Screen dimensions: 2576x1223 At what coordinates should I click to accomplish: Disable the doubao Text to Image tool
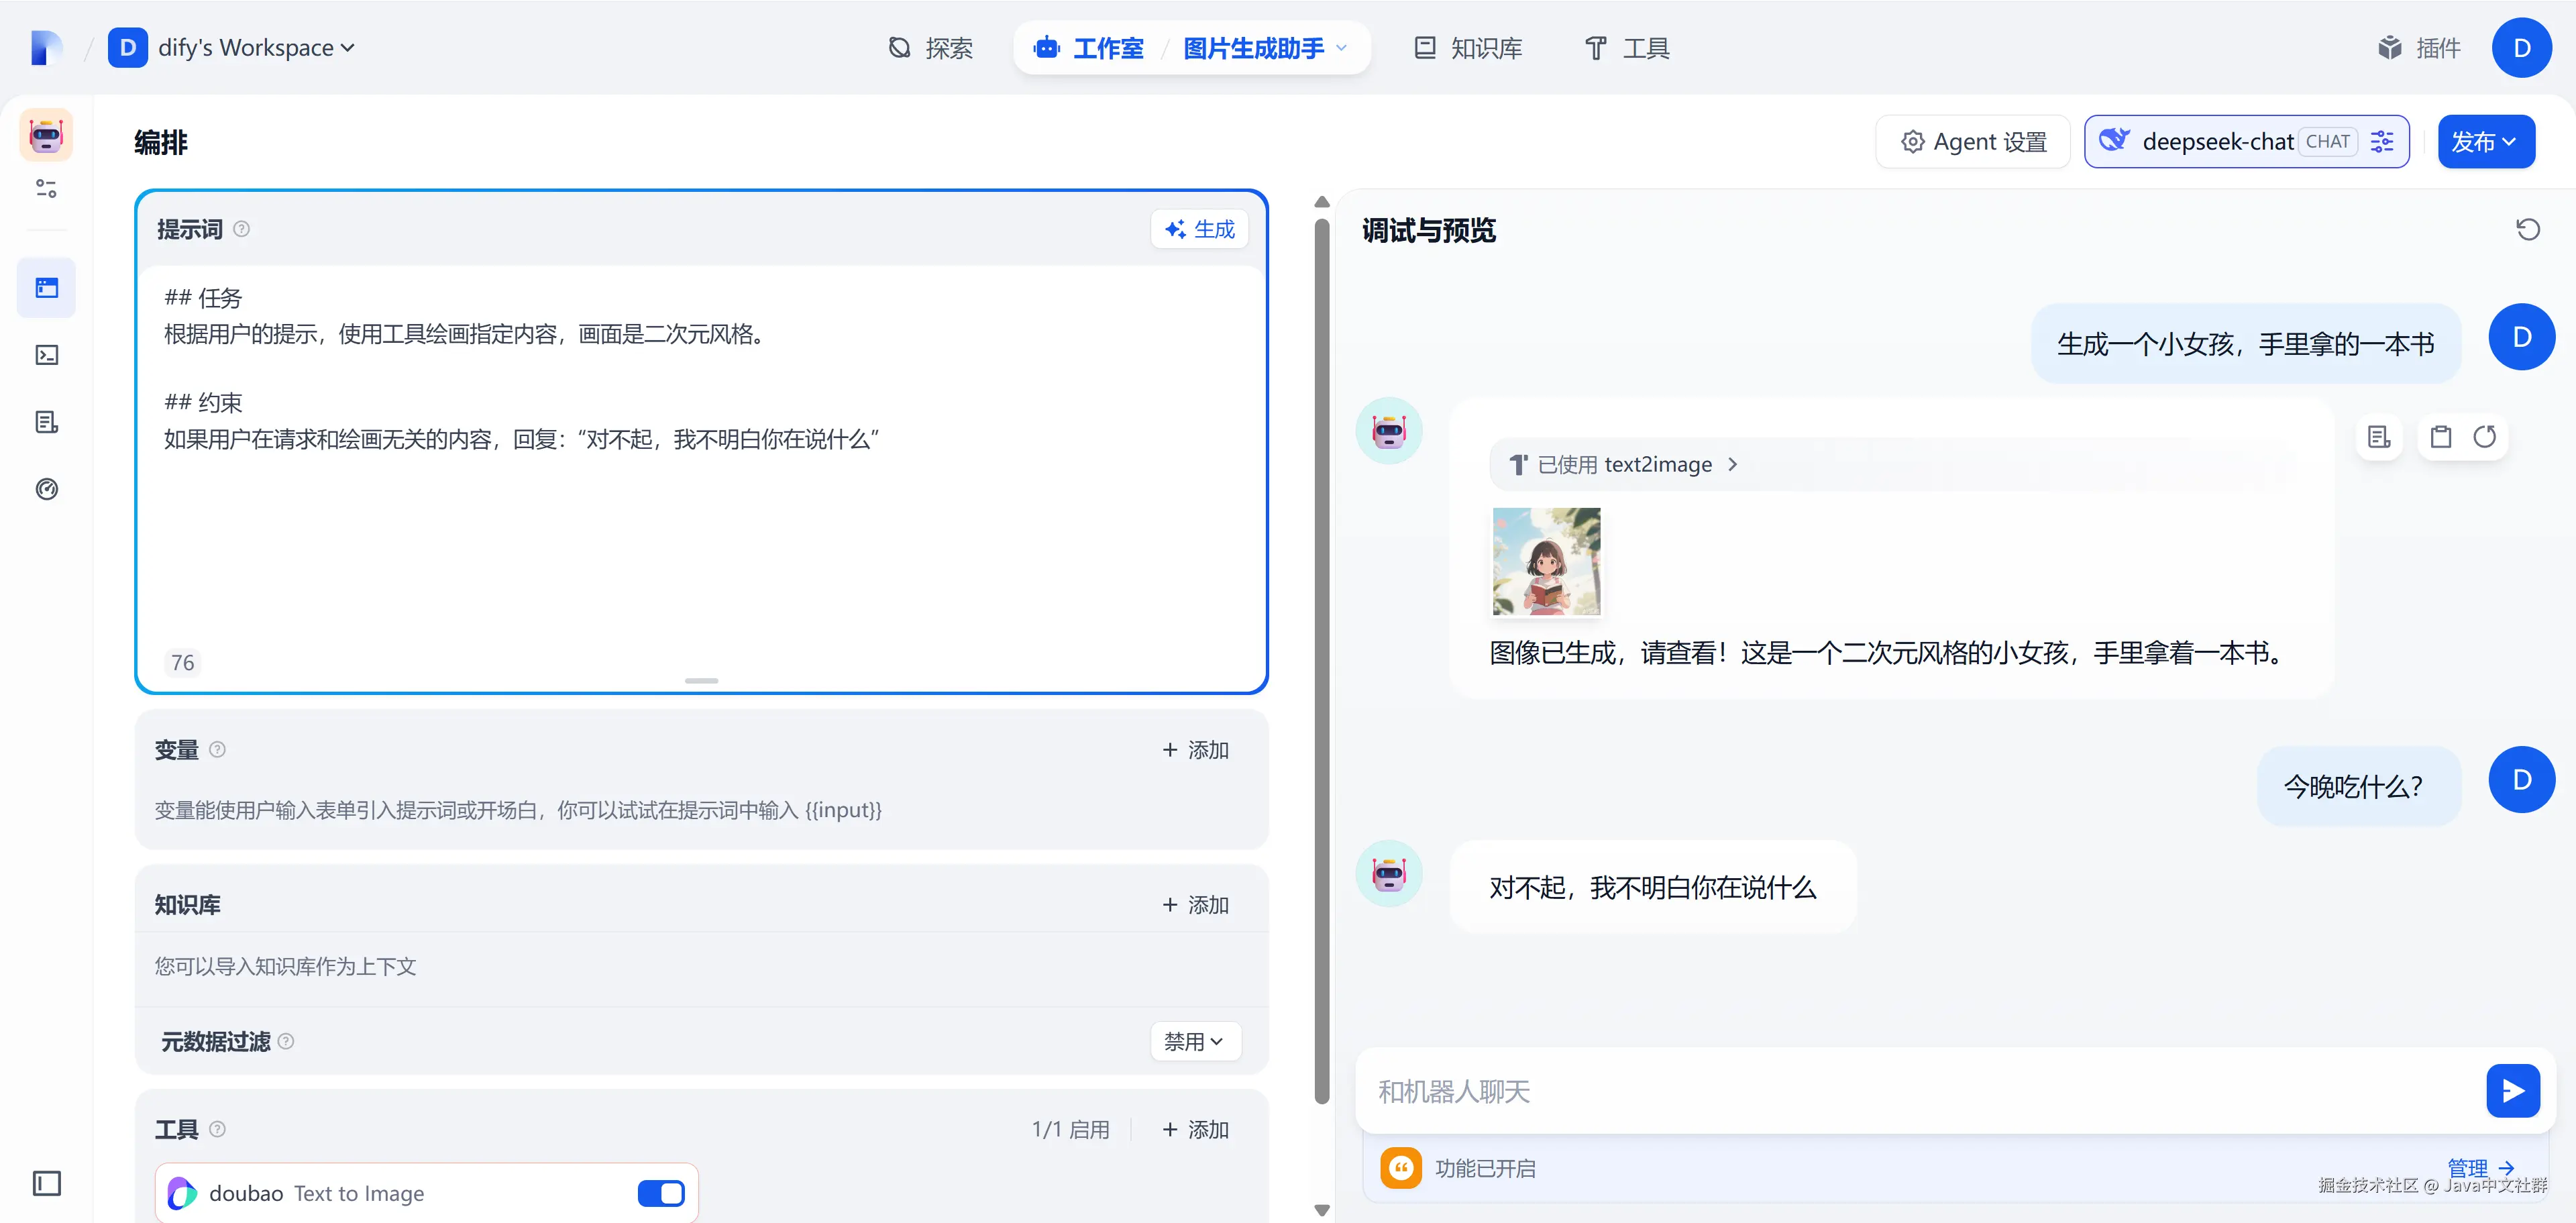661,1192
